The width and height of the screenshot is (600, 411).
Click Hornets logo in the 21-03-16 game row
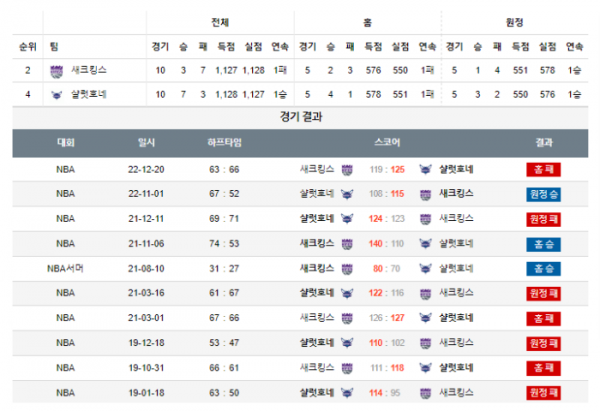tap(347, 294)
